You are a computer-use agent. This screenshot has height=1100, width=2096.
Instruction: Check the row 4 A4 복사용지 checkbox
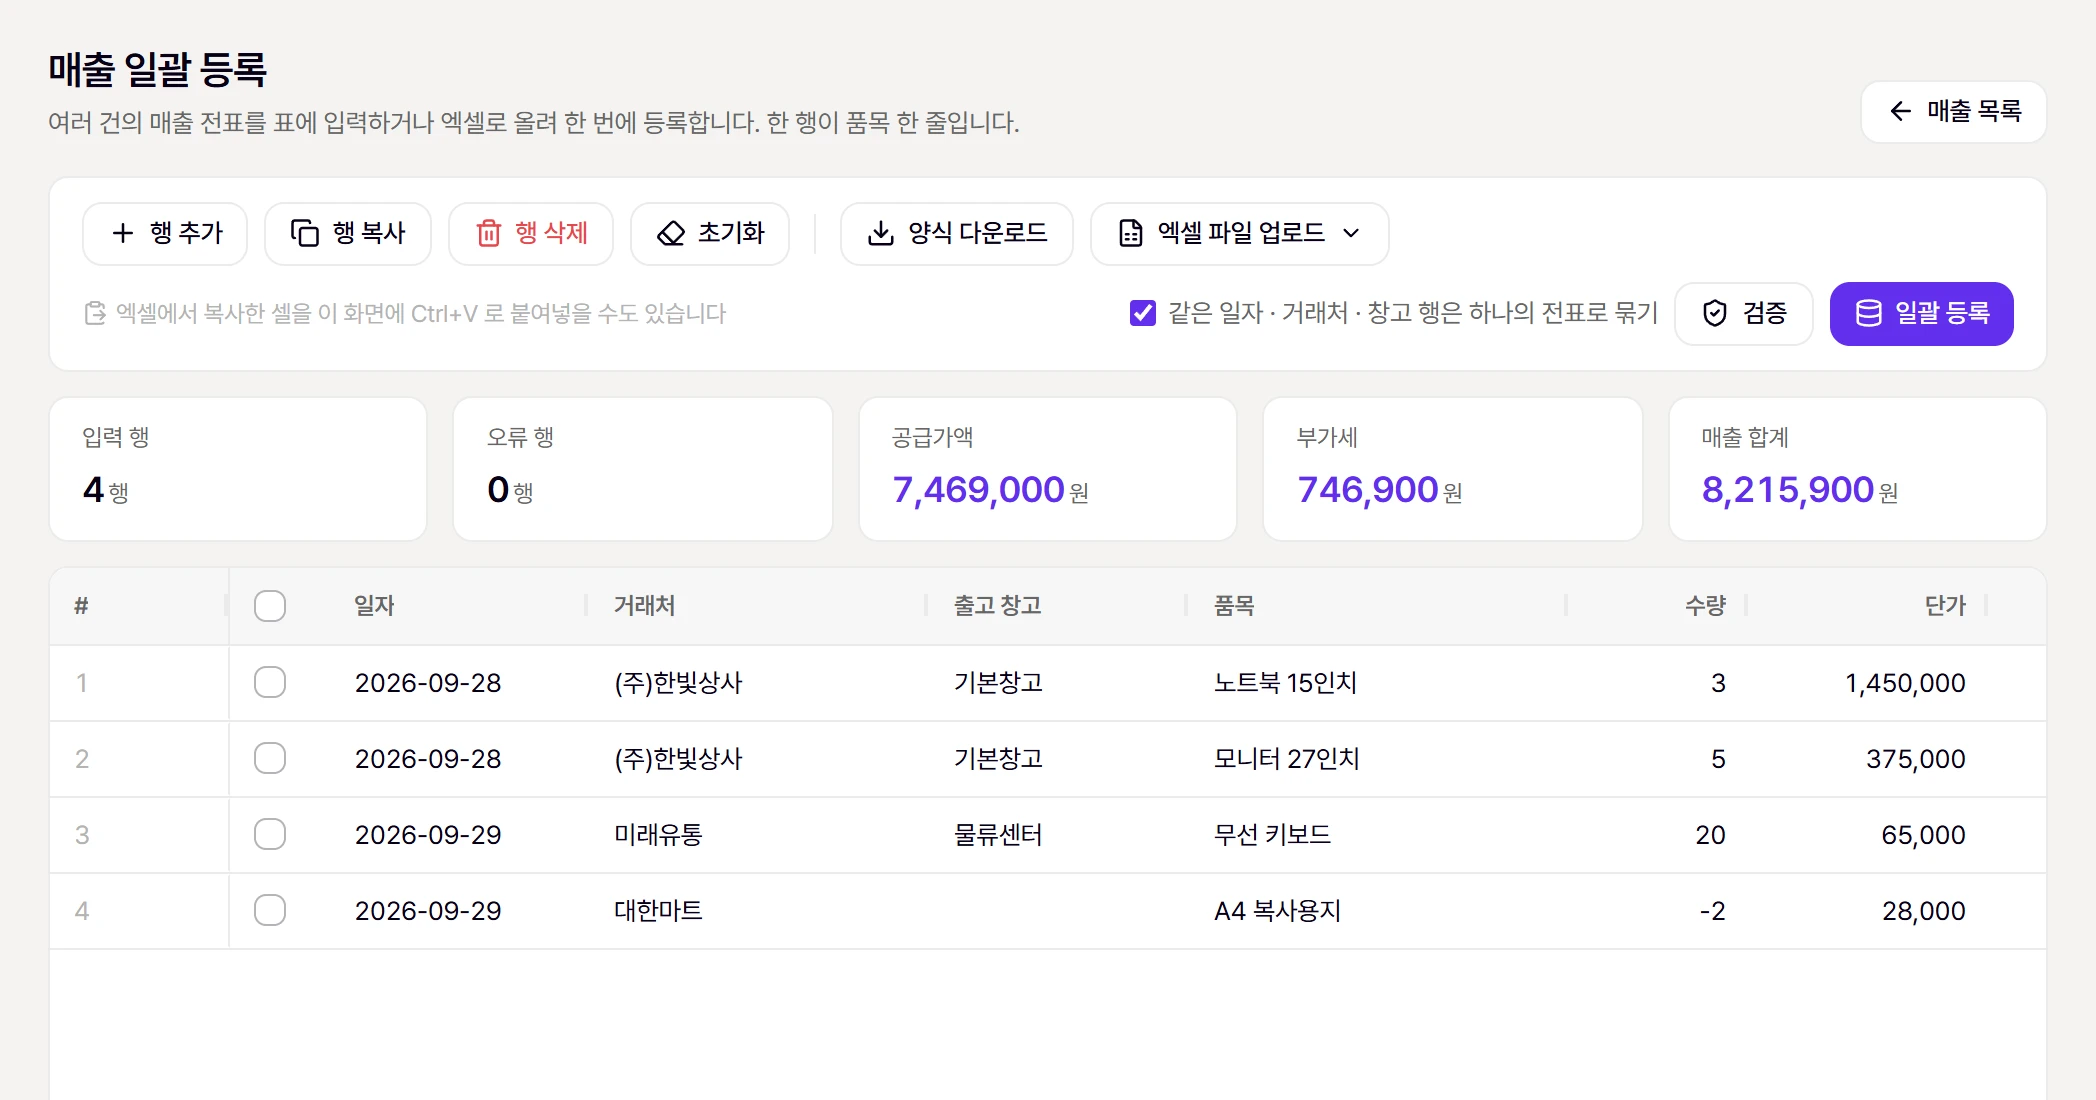pos(270,910)
